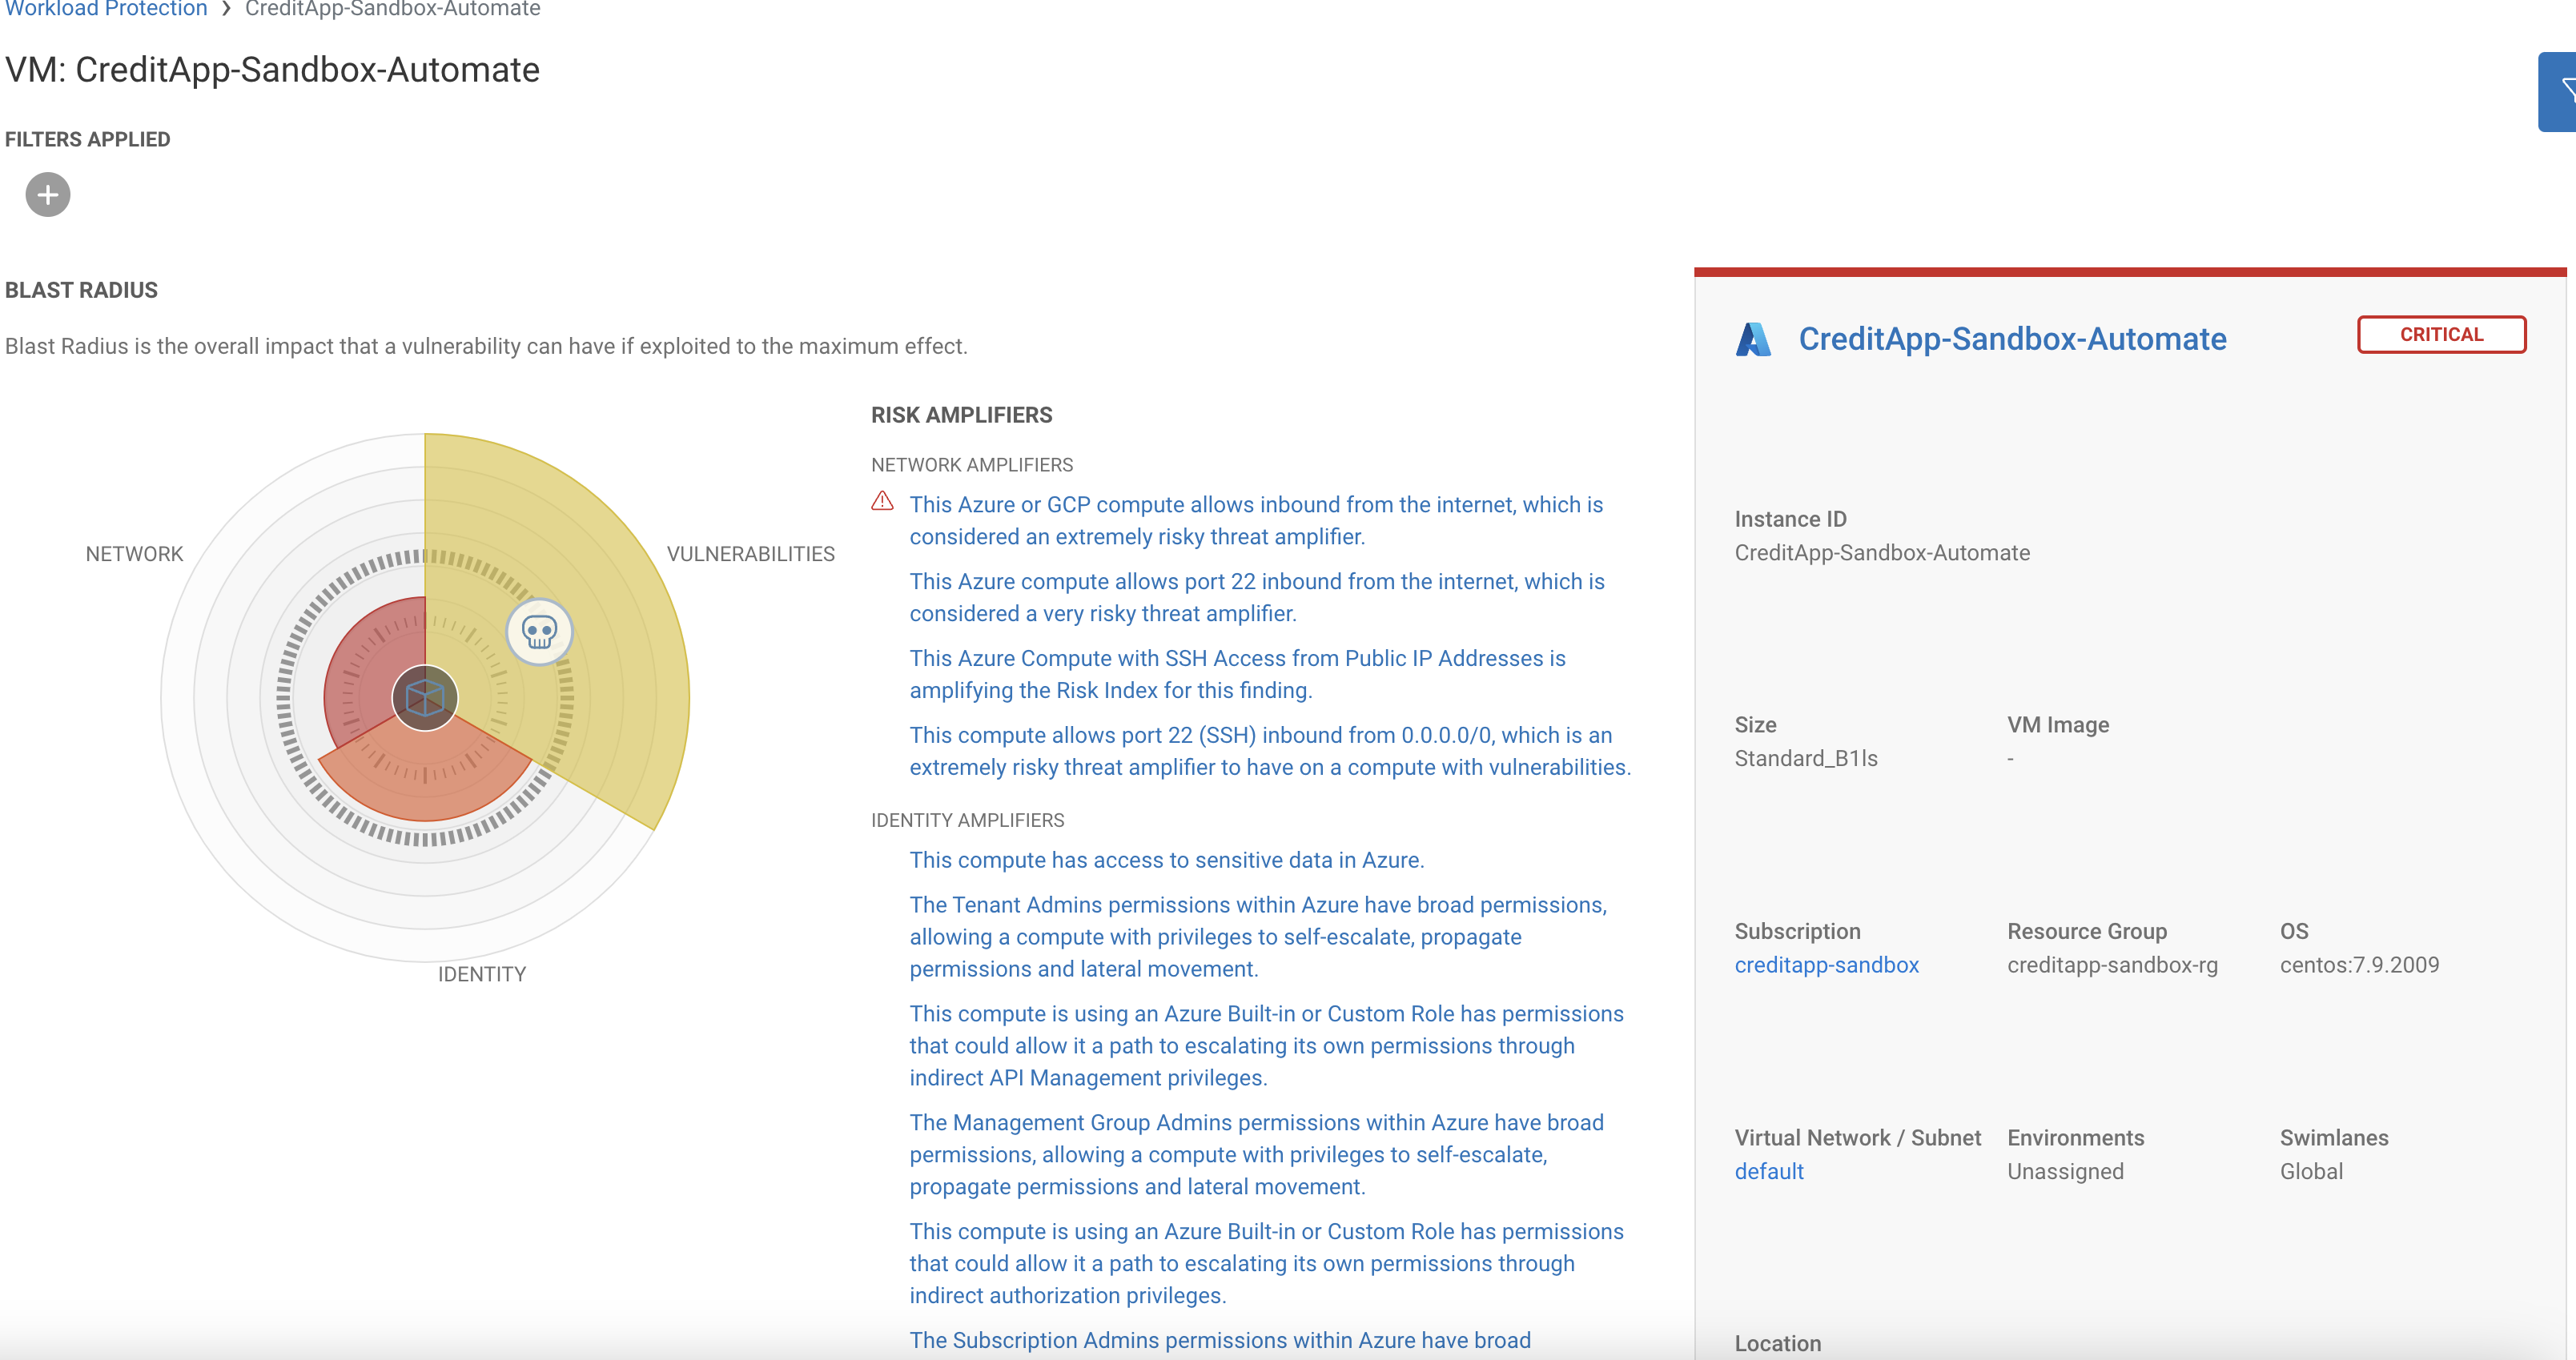The height and width of the screenshot is (1360, 2576).
Task: Open amplifier about SSH Access from Public IP
Action: [1237, 675]
